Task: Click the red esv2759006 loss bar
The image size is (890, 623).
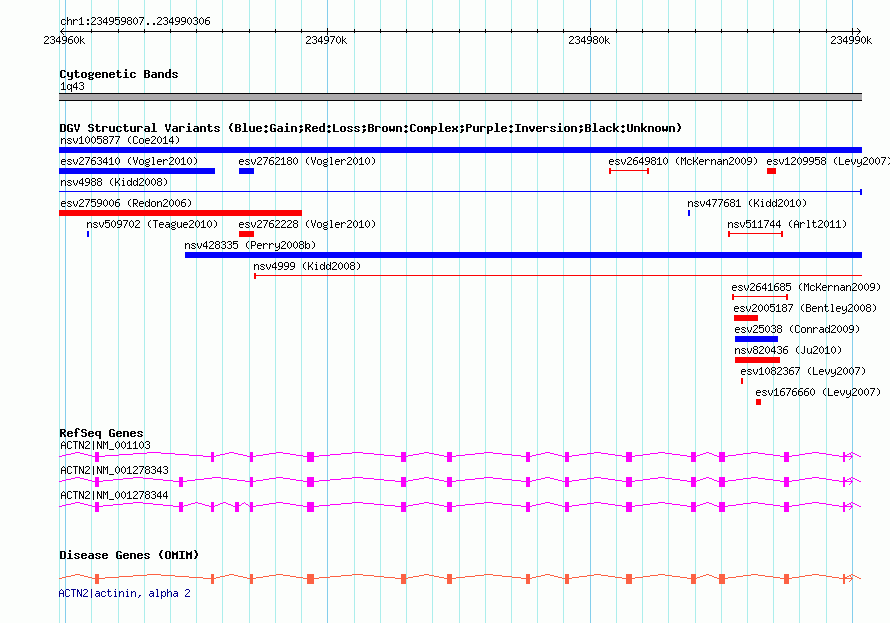Action: [x=180, y=213]
